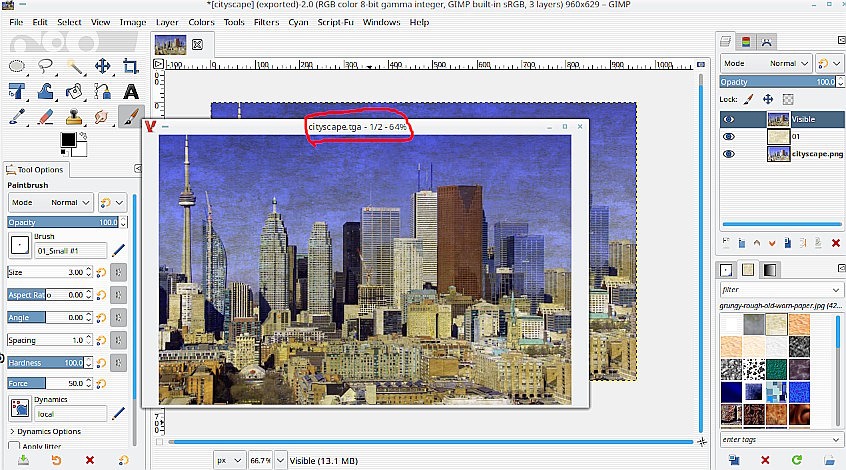Select the Unified Transform tool
Image resolution: width=846 pixels, height=470 pixels.
17,91
